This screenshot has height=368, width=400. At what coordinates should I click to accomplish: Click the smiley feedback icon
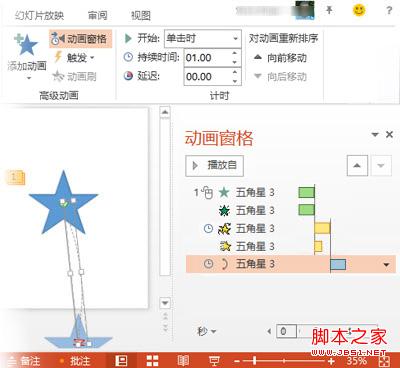[359, 10]
